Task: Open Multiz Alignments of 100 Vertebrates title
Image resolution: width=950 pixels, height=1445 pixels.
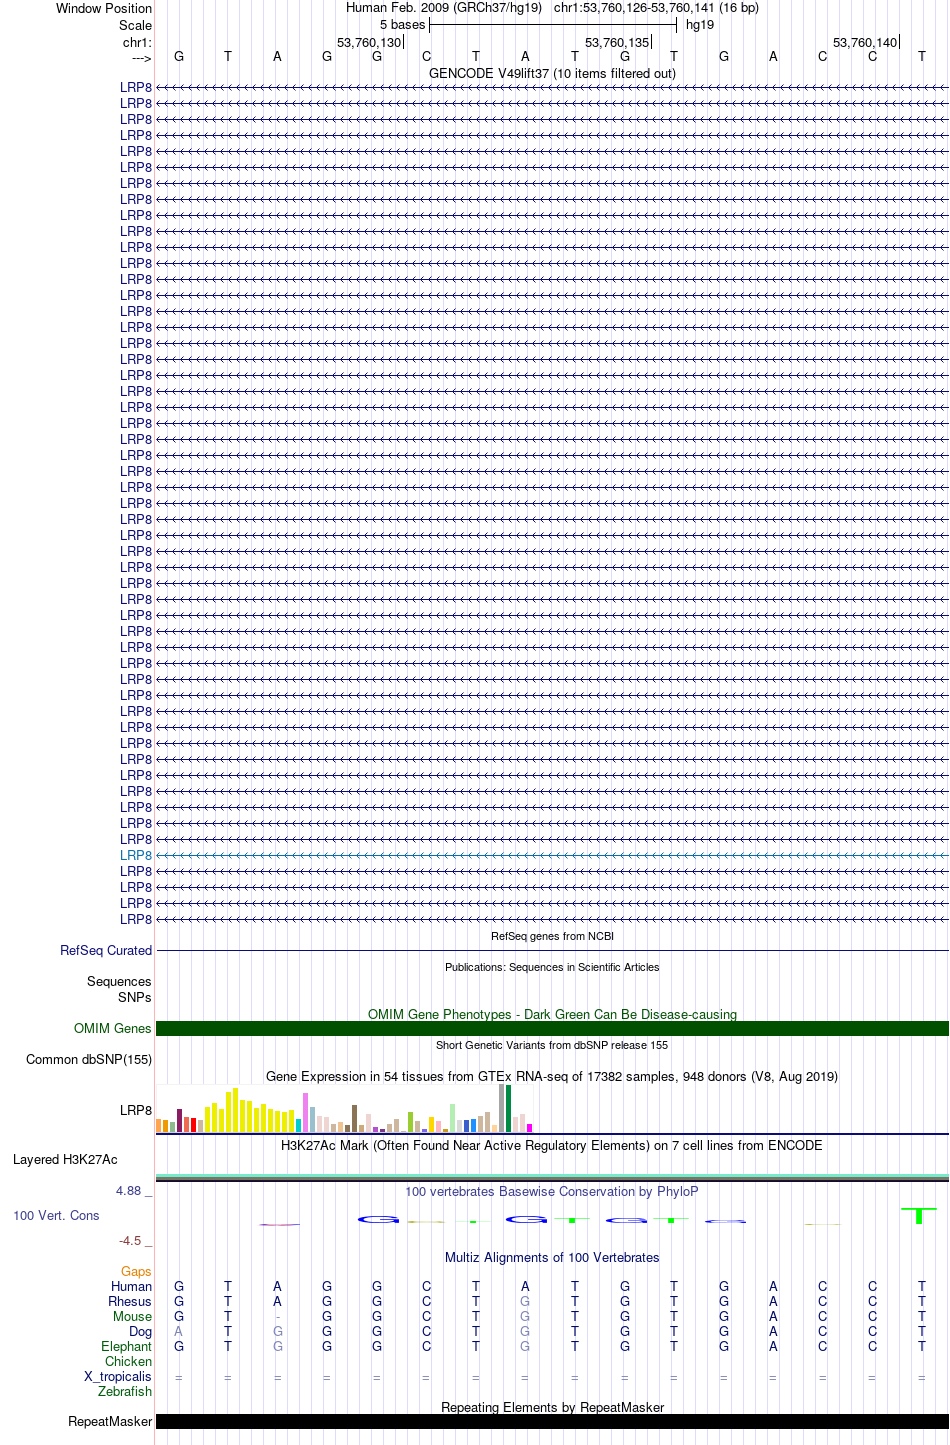Action: pos(552,1257)
